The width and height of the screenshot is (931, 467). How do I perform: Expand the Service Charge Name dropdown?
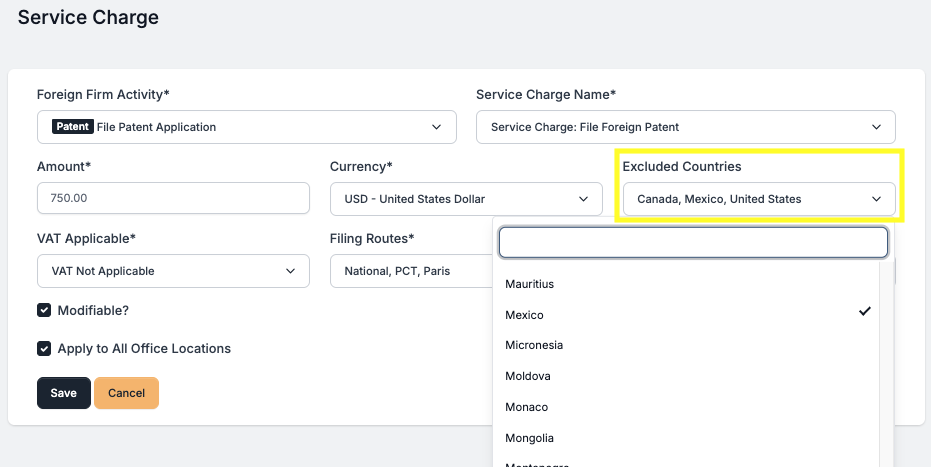click(x=685, y=127)
